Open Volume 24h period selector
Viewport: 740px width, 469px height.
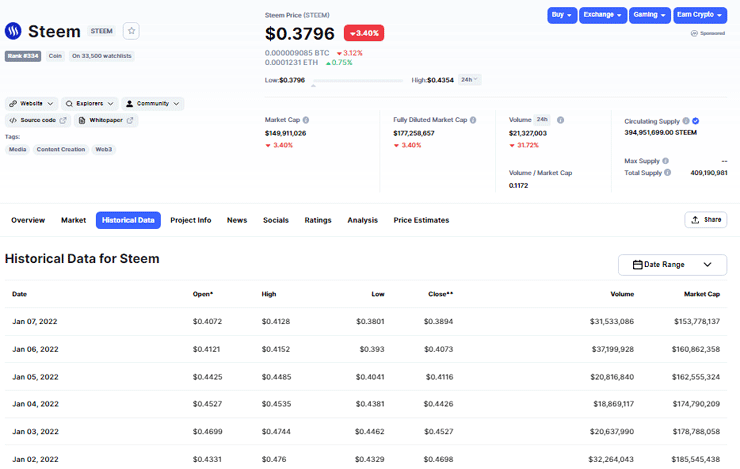[542, 120]
